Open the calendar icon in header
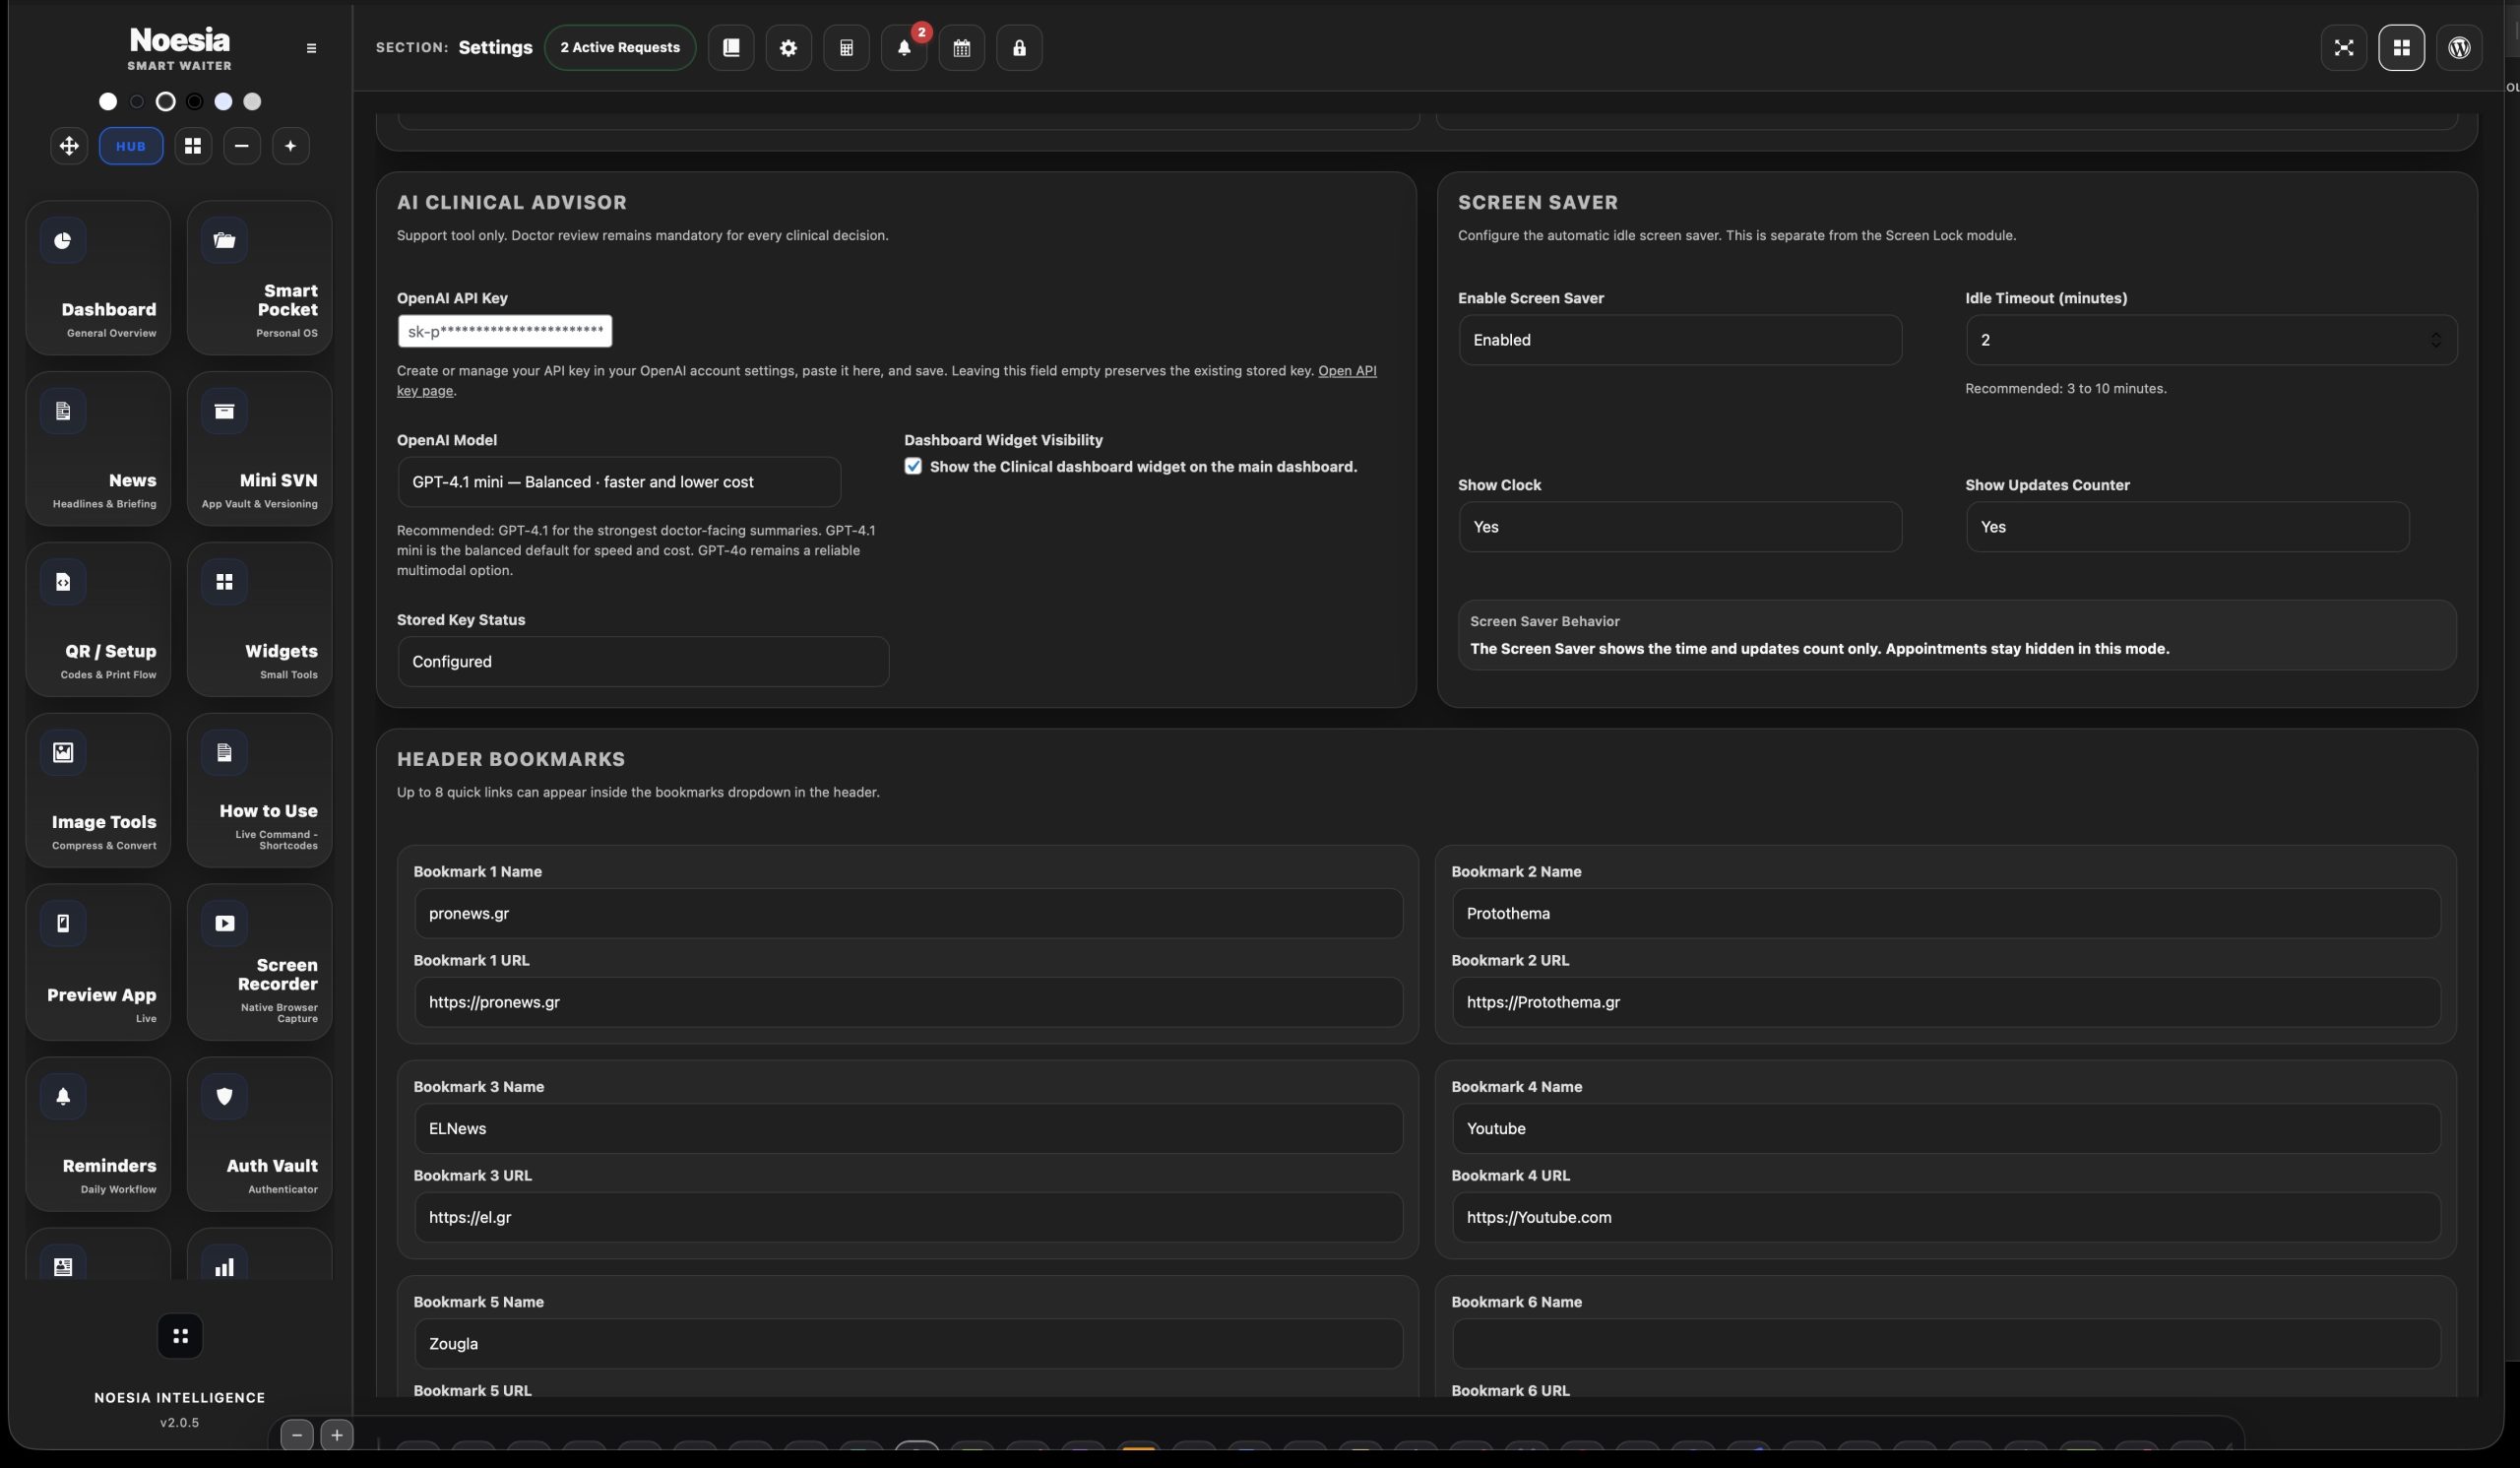2520x1468 pixels. 962,48
